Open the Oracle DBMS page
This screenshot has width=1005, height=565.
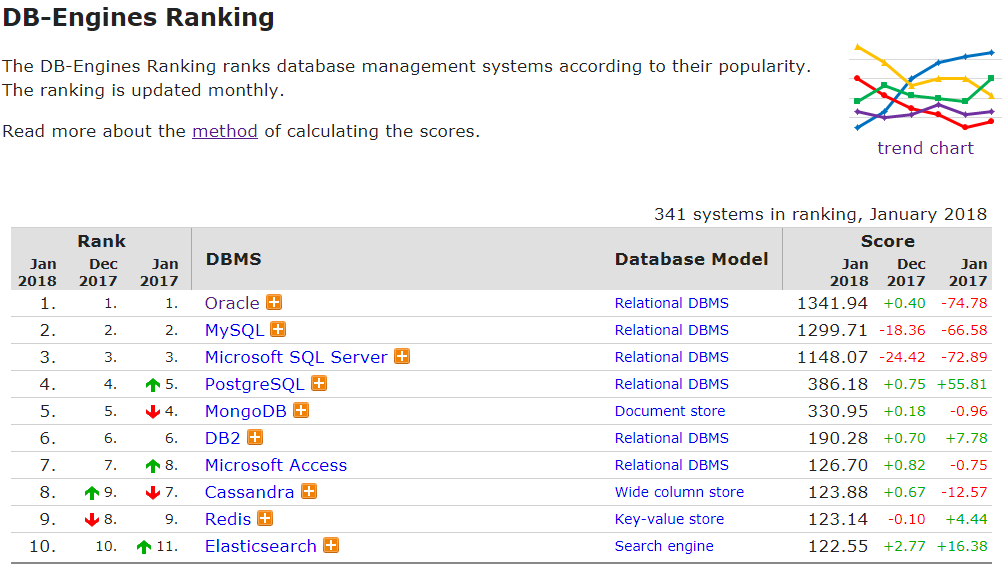click(232, 303)
